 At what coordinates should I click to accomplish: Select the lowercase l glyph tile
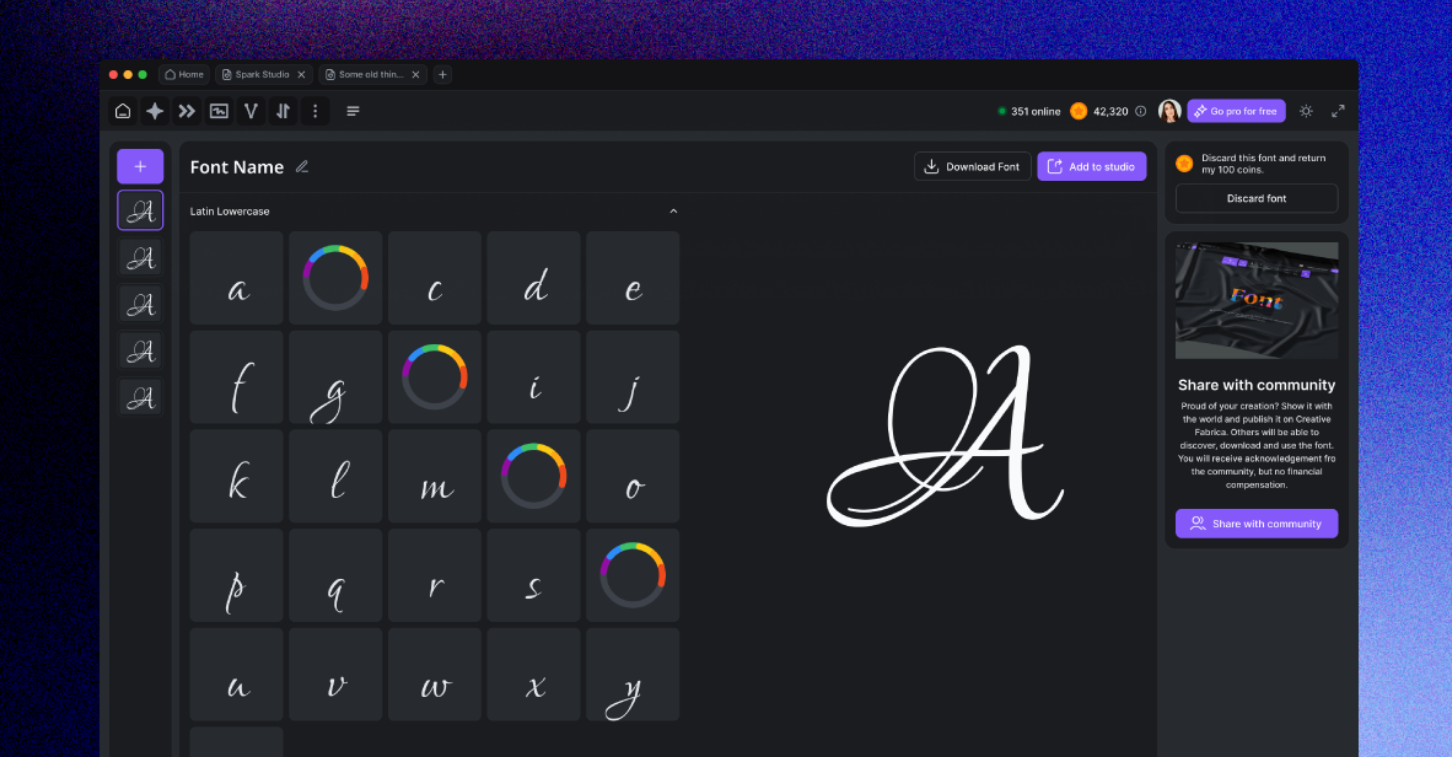(336, 476)
